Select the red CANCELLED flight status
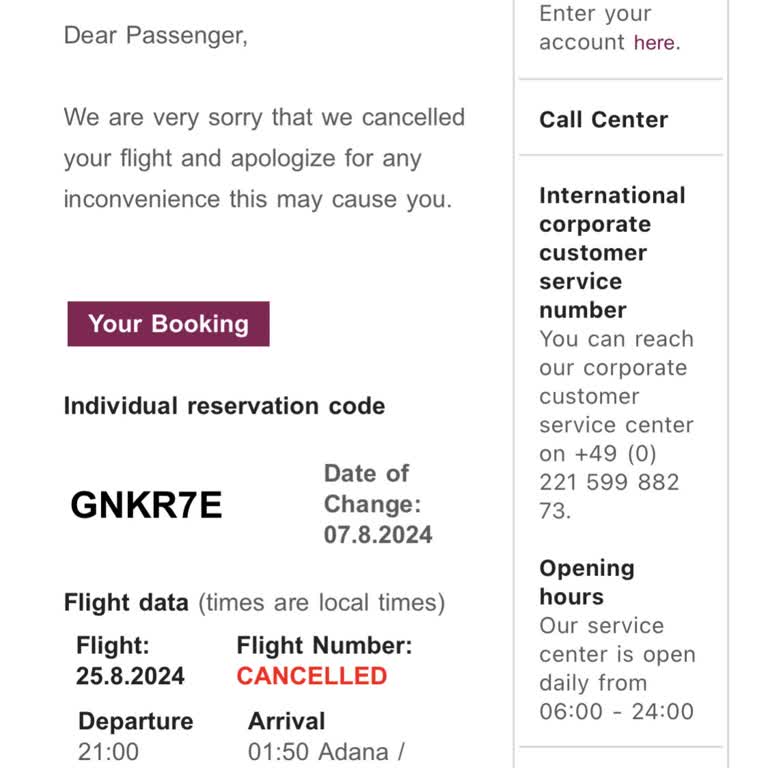 pyautogui.click(x=312, y=676)
